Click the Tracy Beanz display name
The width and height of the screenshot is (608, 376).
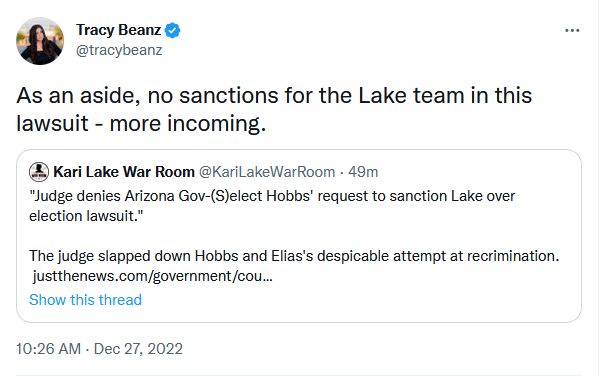tap(118, 30)
